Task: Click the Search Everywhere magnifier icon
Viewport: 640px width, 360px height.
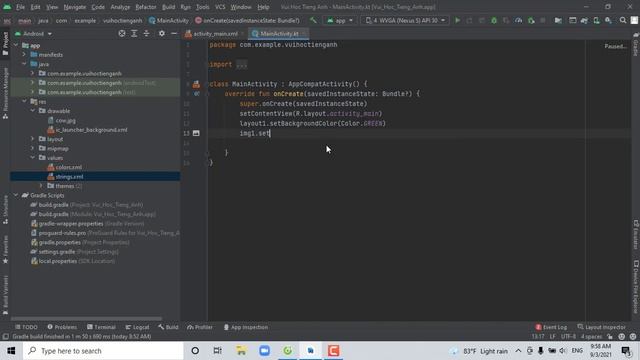Action: click(x=623, y=20)
